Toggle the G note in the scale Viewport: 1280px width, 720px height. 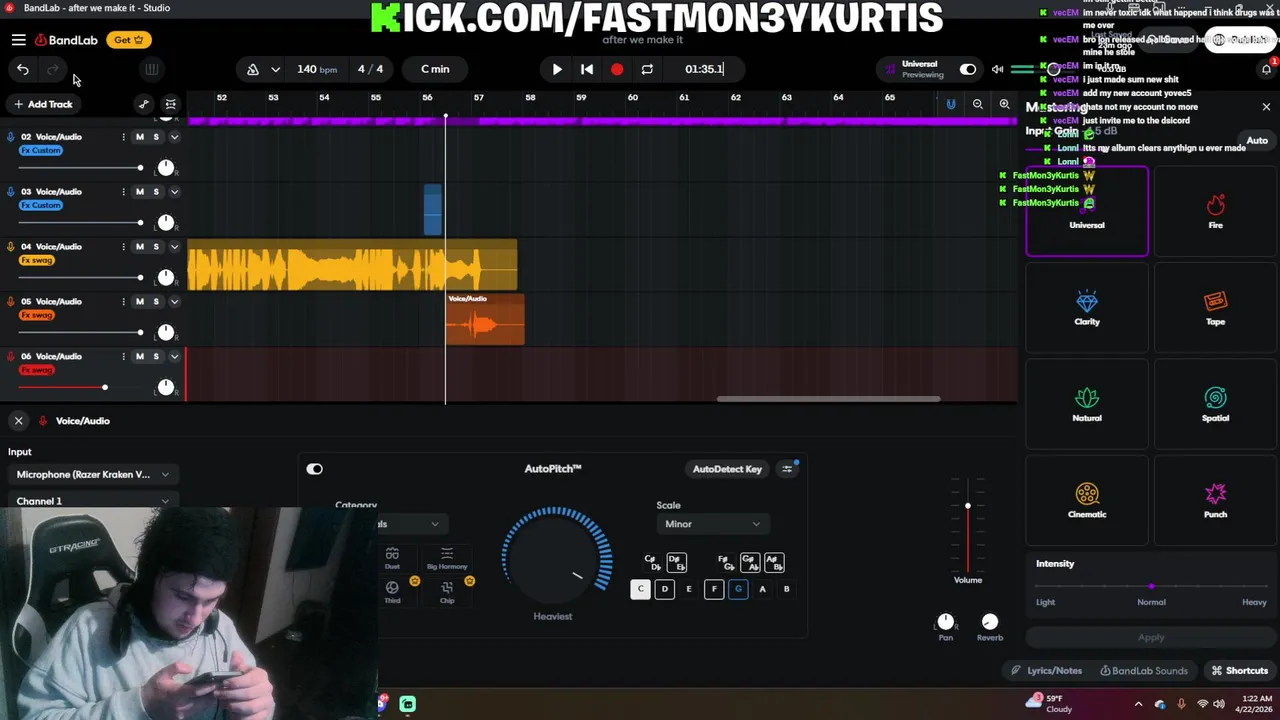(738, 589)
